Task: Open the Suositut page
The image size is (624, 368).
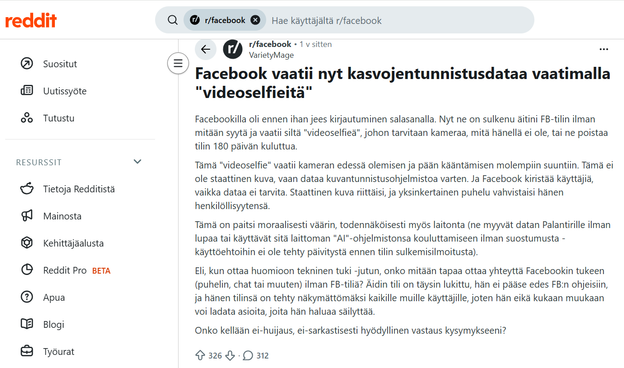Action: click(60, 64)
